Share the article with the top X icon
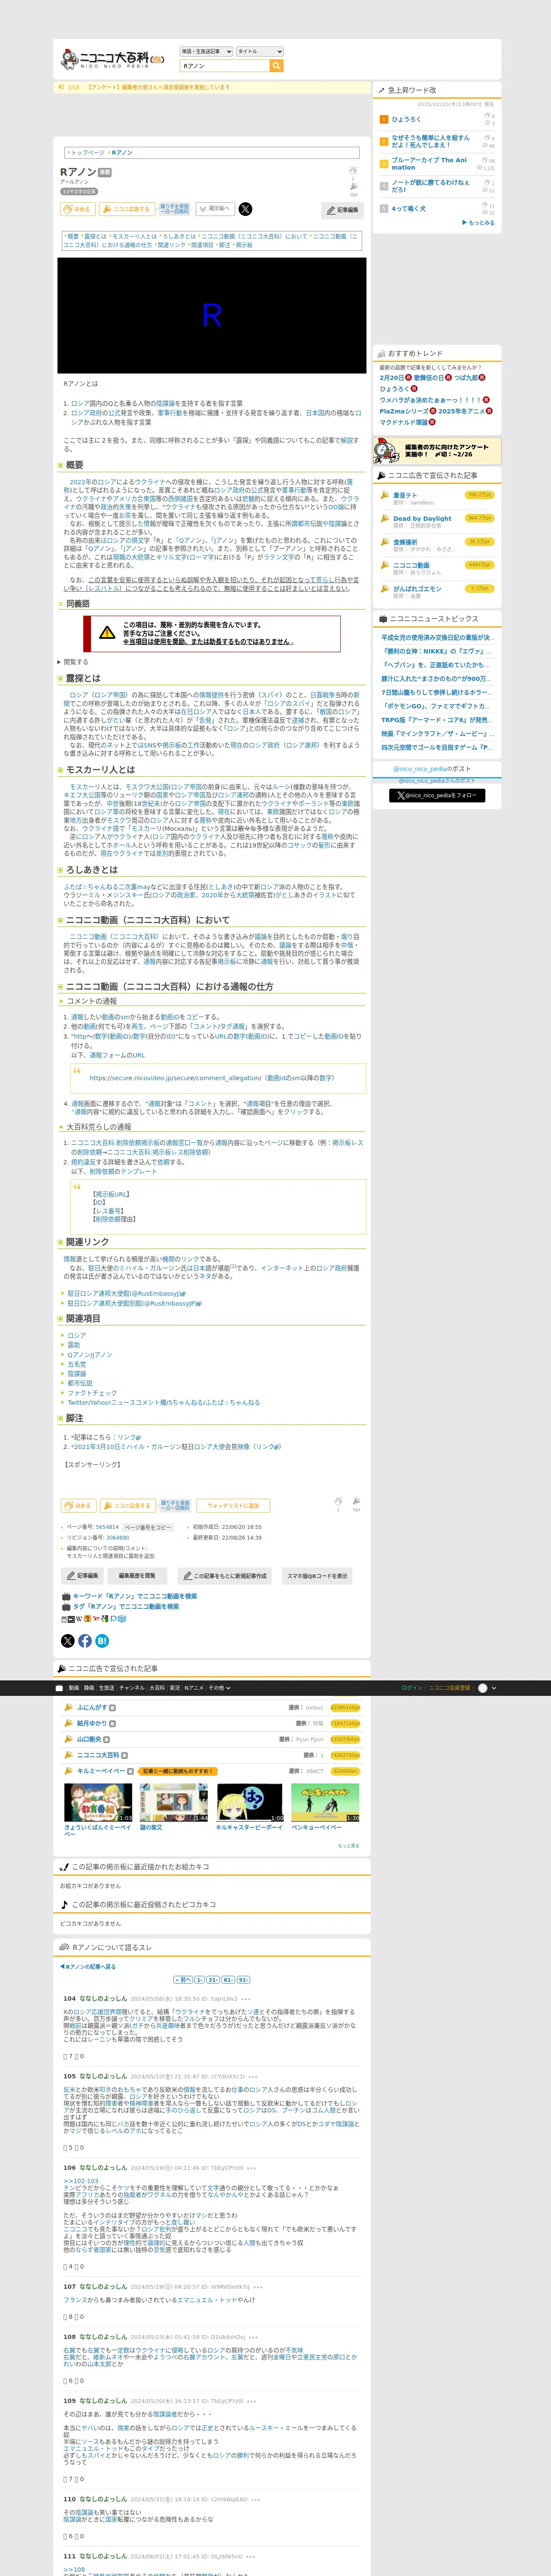 point(245,209)
